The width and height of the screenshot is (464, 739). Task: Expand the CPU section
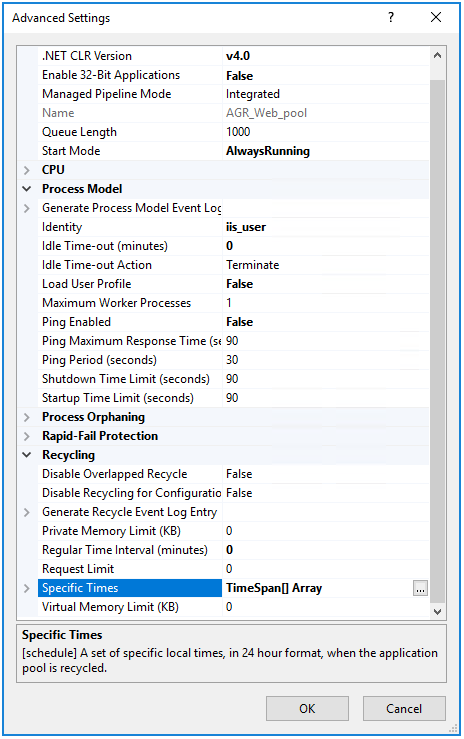pyautogui.click(x=27, y=170)
